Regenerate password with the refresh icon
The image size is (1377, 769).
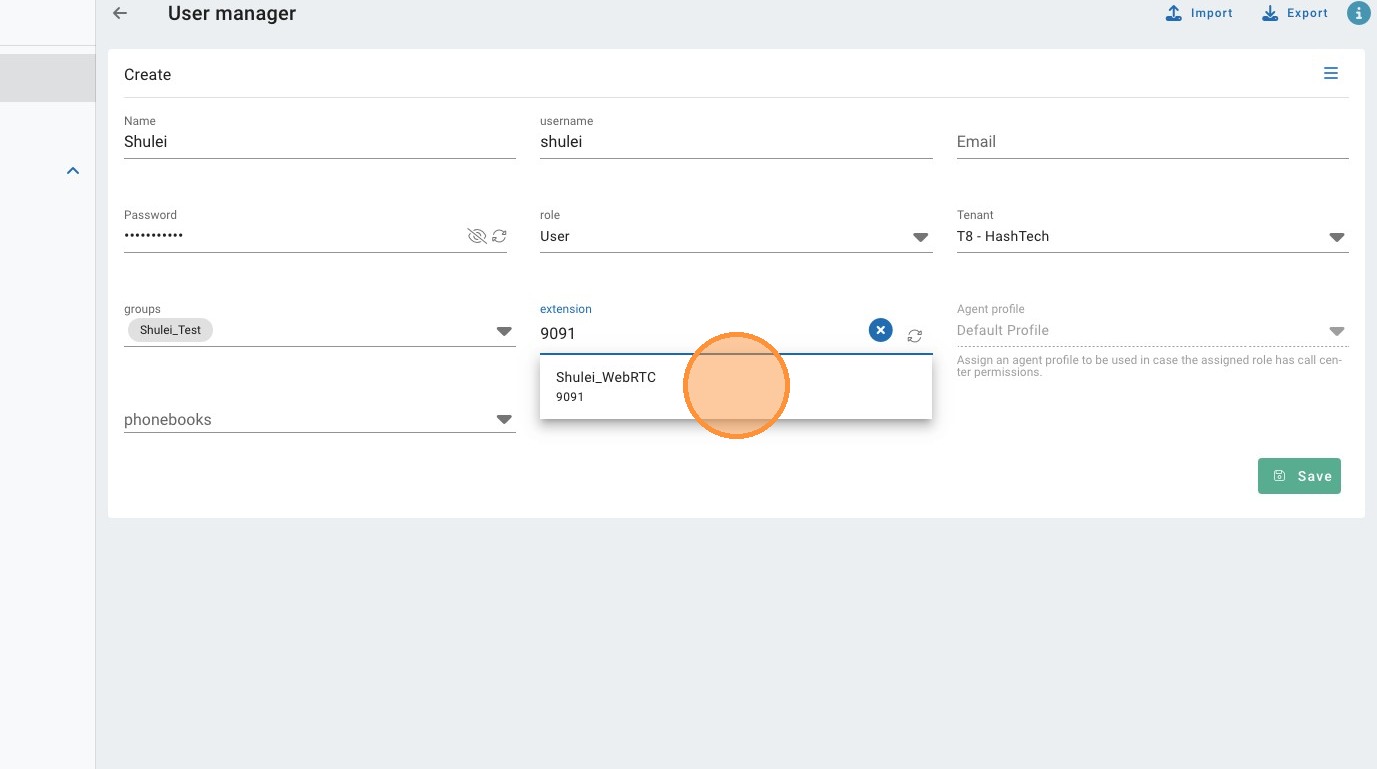click(499, 237)
